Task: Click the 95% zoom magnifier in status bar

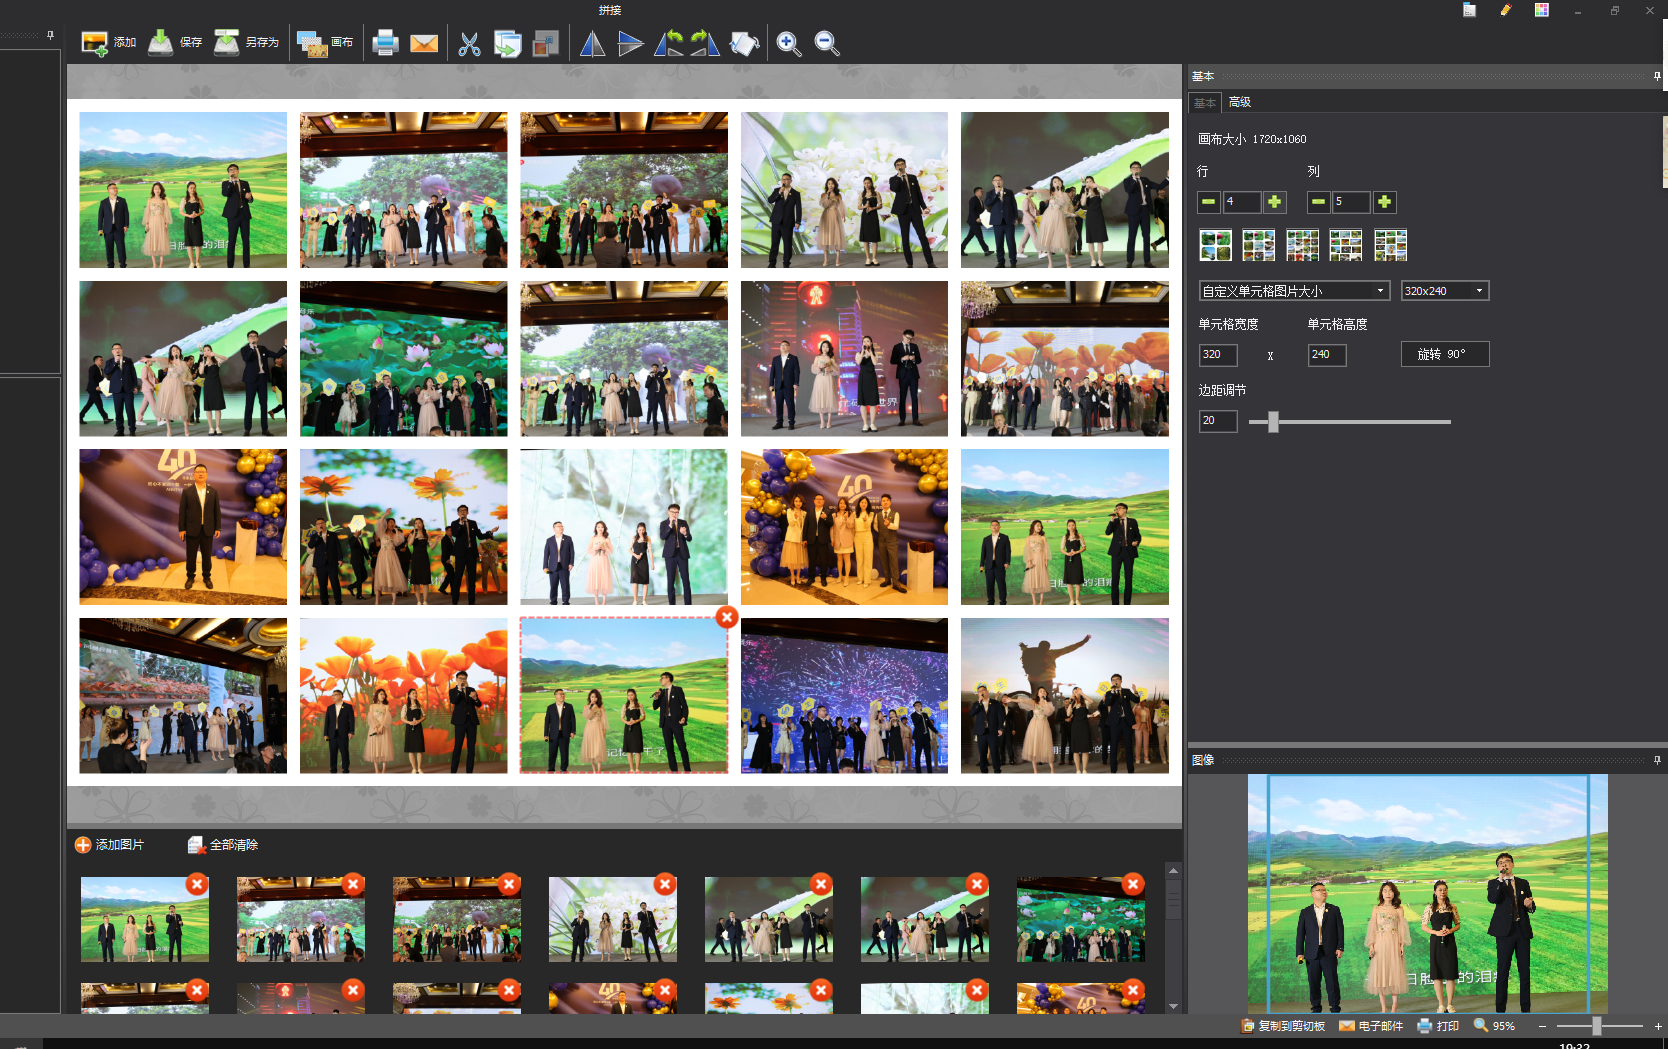Action: (x=1481, y=1025)
